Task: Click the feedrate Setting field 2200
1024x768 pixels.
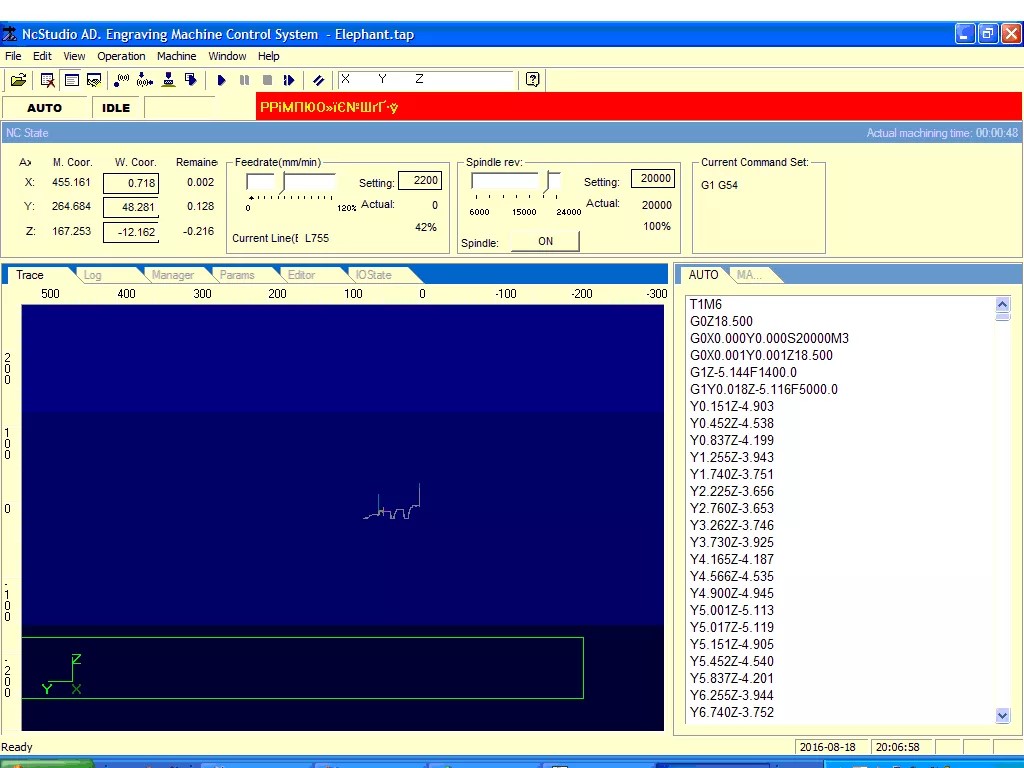Action: coord(420,180)
